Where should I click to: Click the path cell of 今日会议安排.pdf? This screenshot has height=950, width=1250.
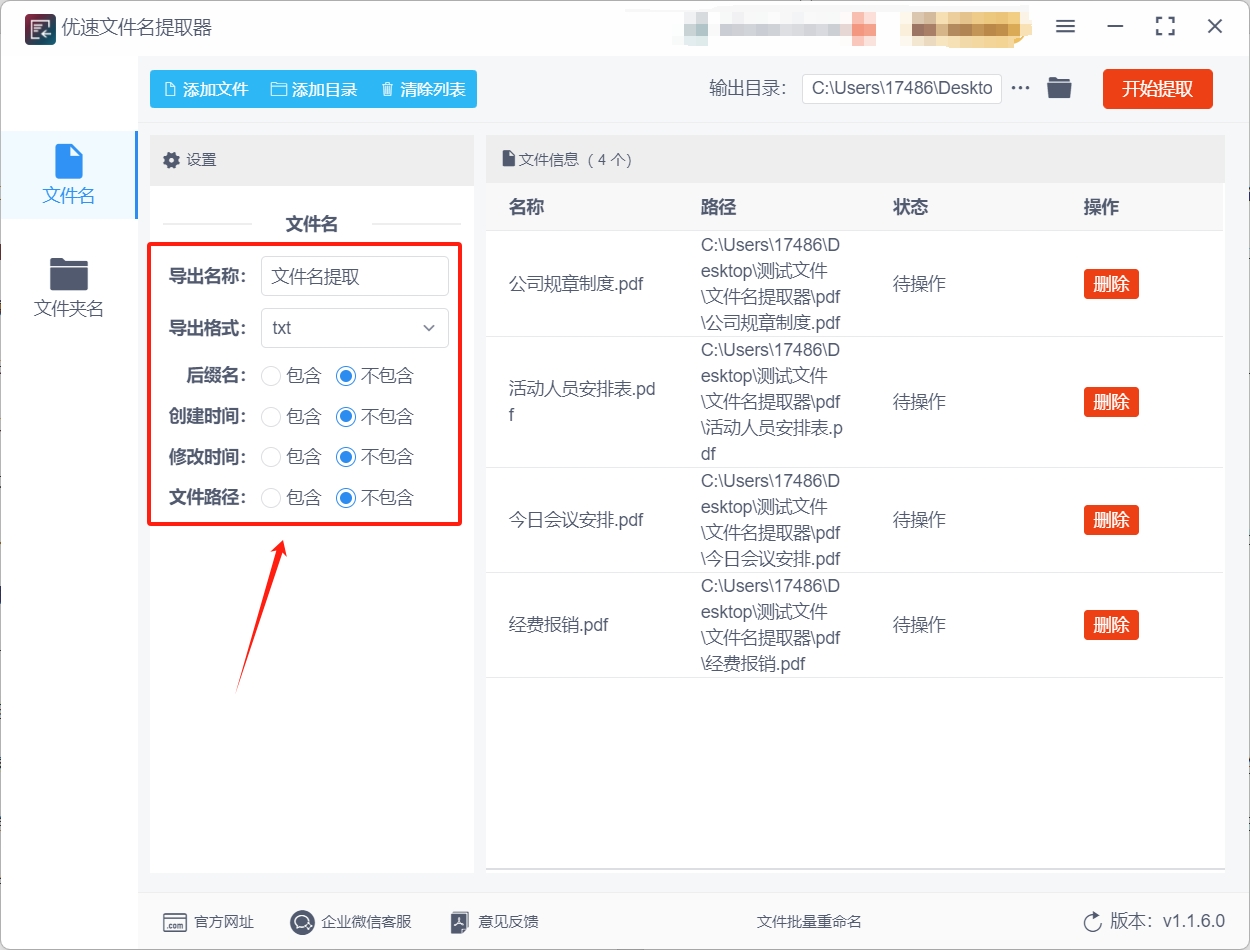[771, 520]
